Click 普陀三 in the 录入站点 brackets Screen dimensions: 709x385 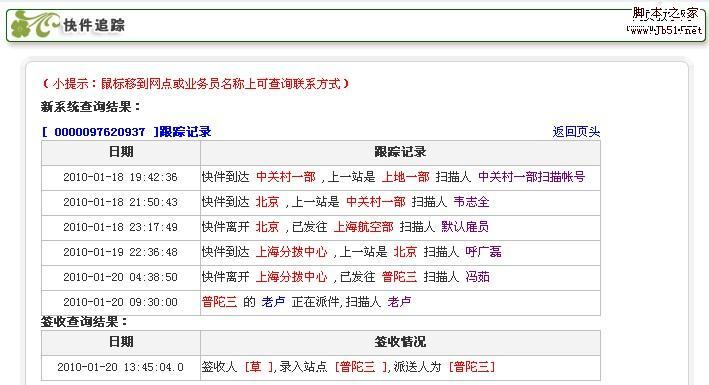[x=358, y=366]
